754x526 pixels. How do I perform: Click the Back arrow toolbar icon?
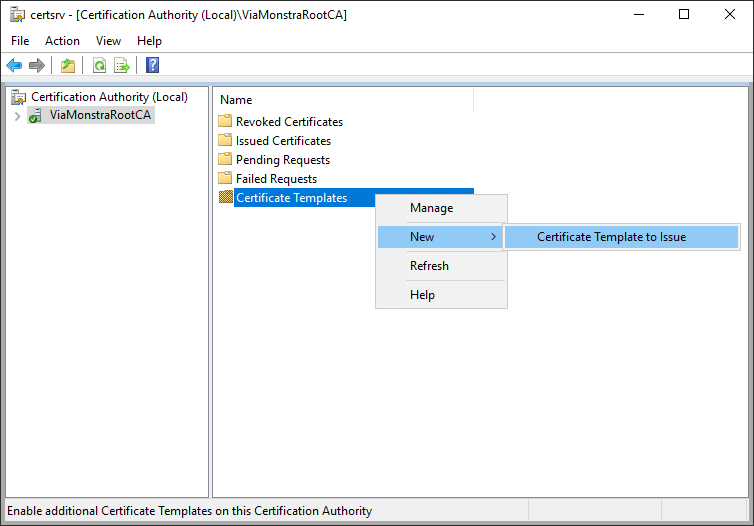point(14,66)
